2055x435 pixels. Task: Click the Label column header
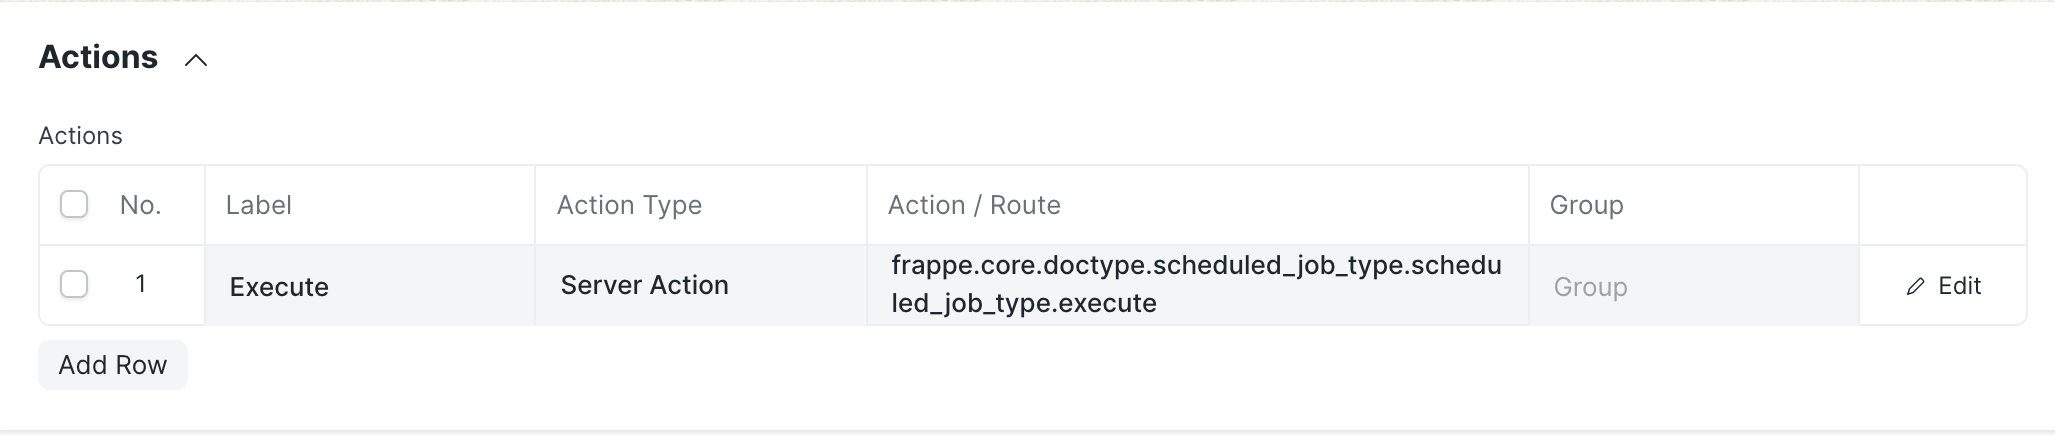coord(259,205)
